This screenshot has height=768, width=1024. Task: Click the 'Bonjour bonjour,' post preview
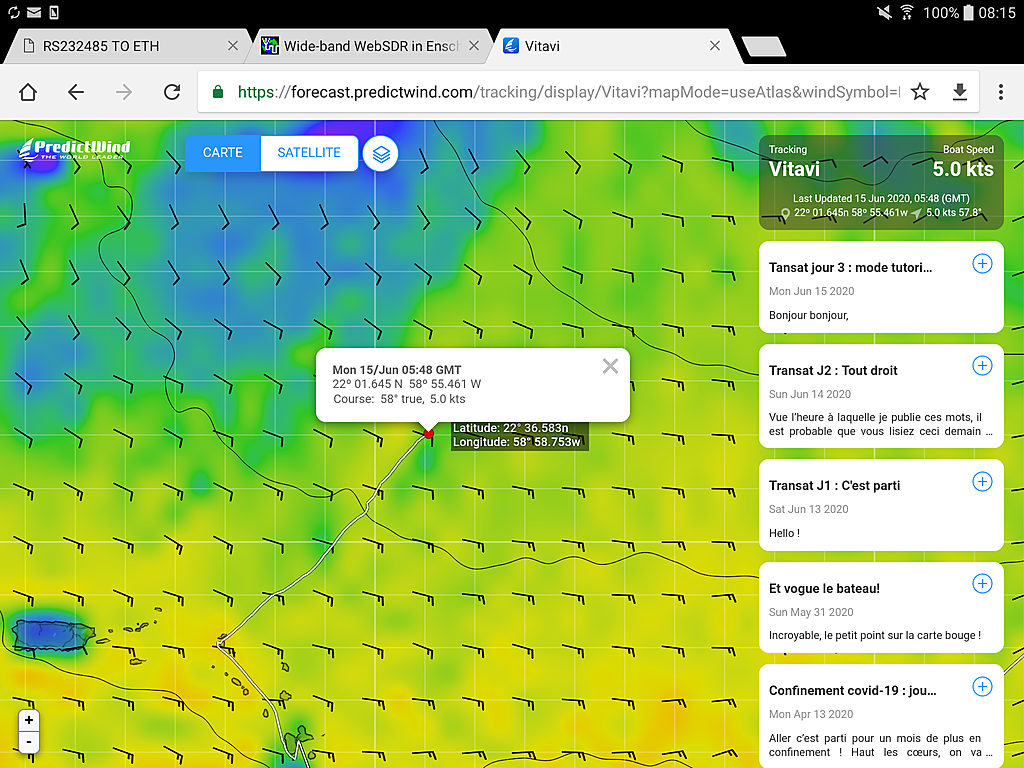click(x=808, y=315)
